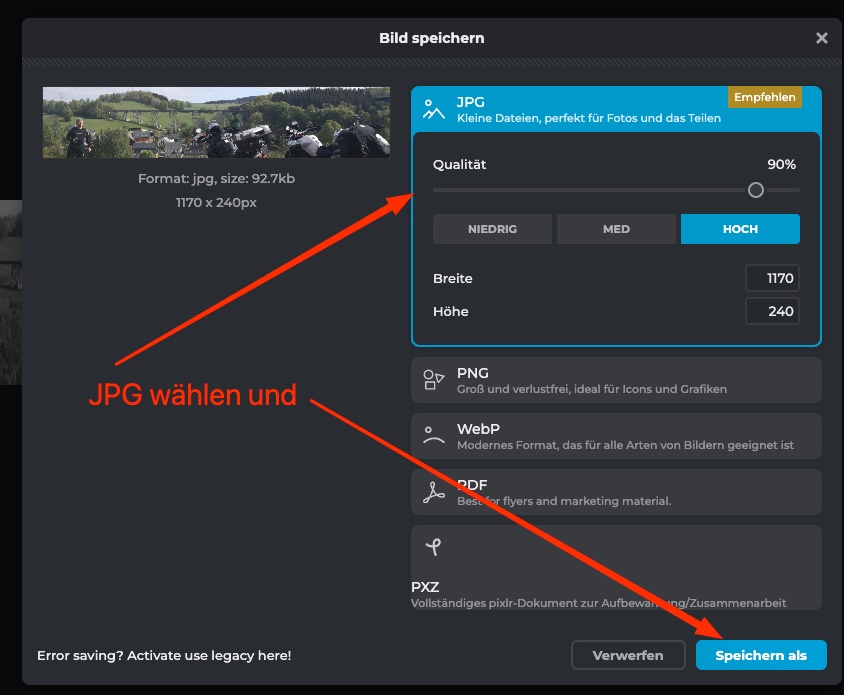This screenshot has height=695, width=844.
Task: Set quality preset to NIEDRIG
Action: click(492, 229)
